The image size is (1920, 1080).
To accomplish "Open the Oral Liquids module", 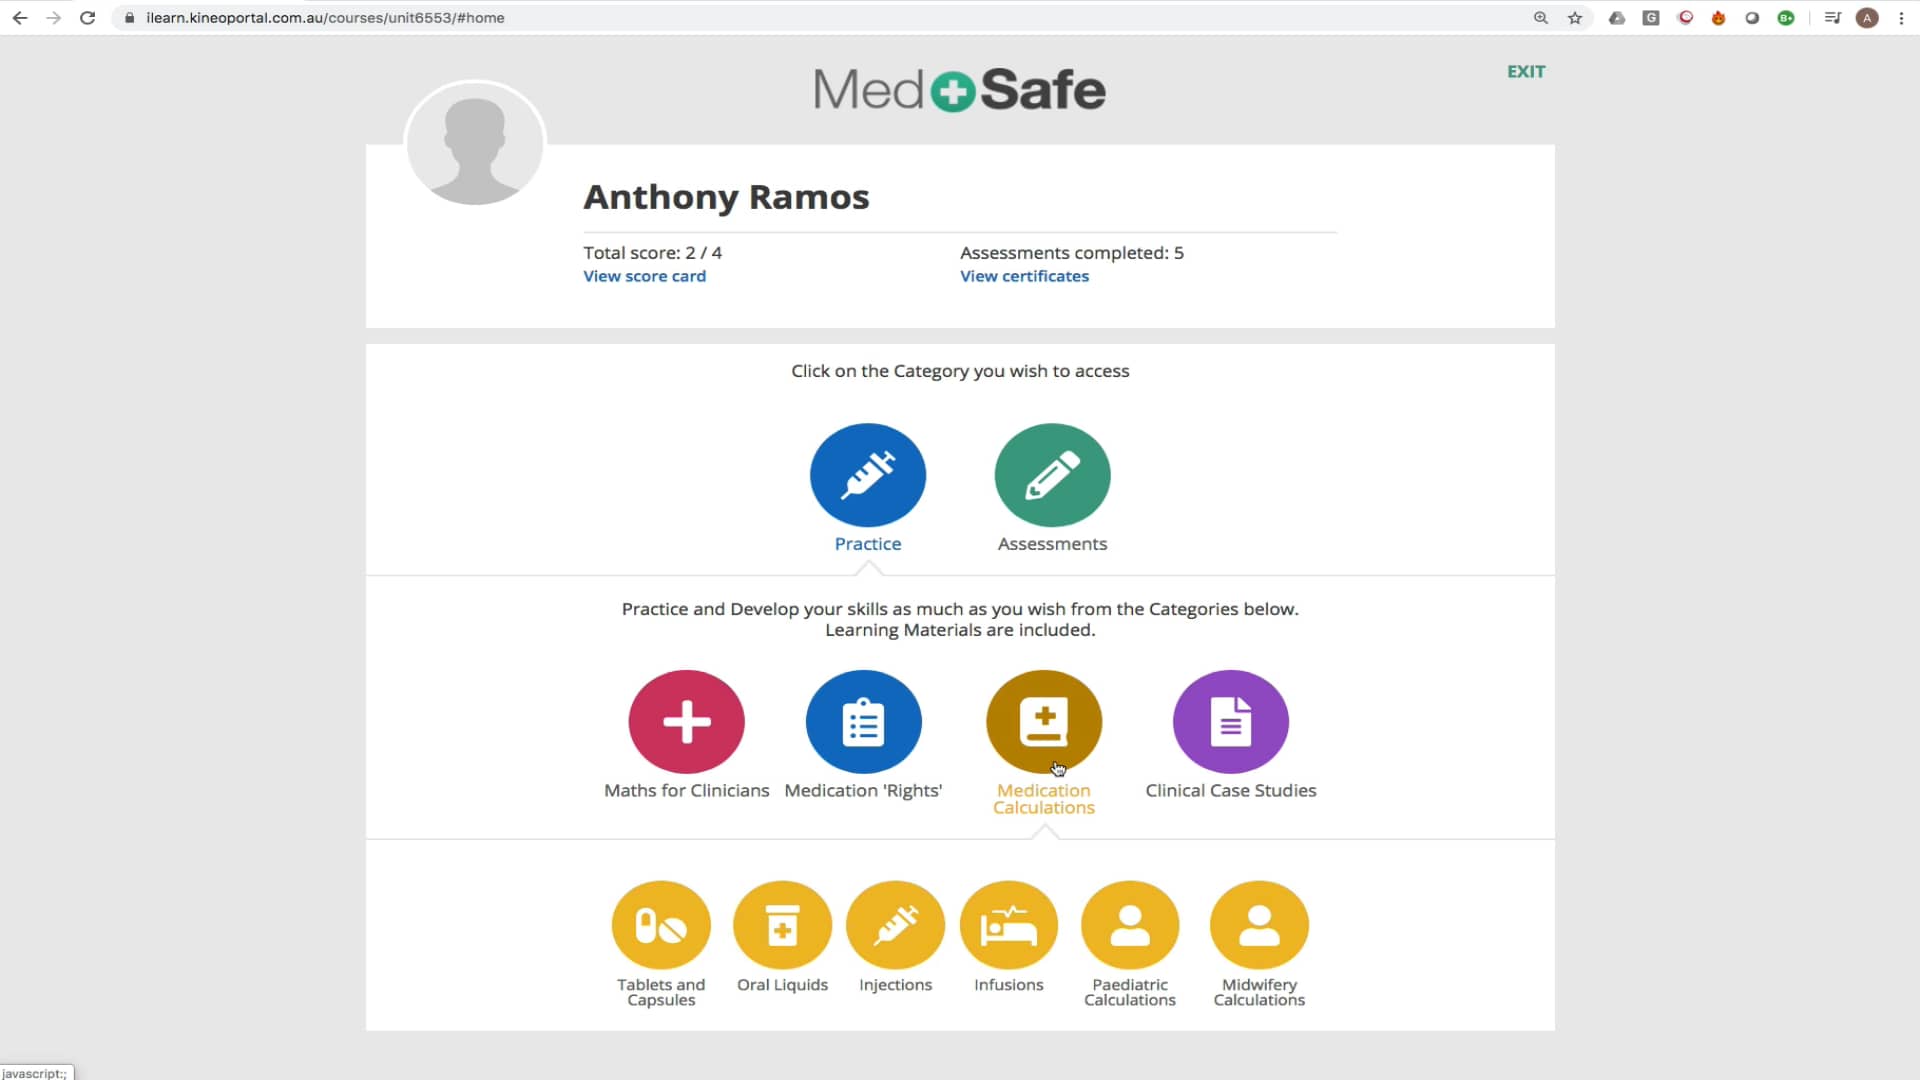I will click(782, 925).
